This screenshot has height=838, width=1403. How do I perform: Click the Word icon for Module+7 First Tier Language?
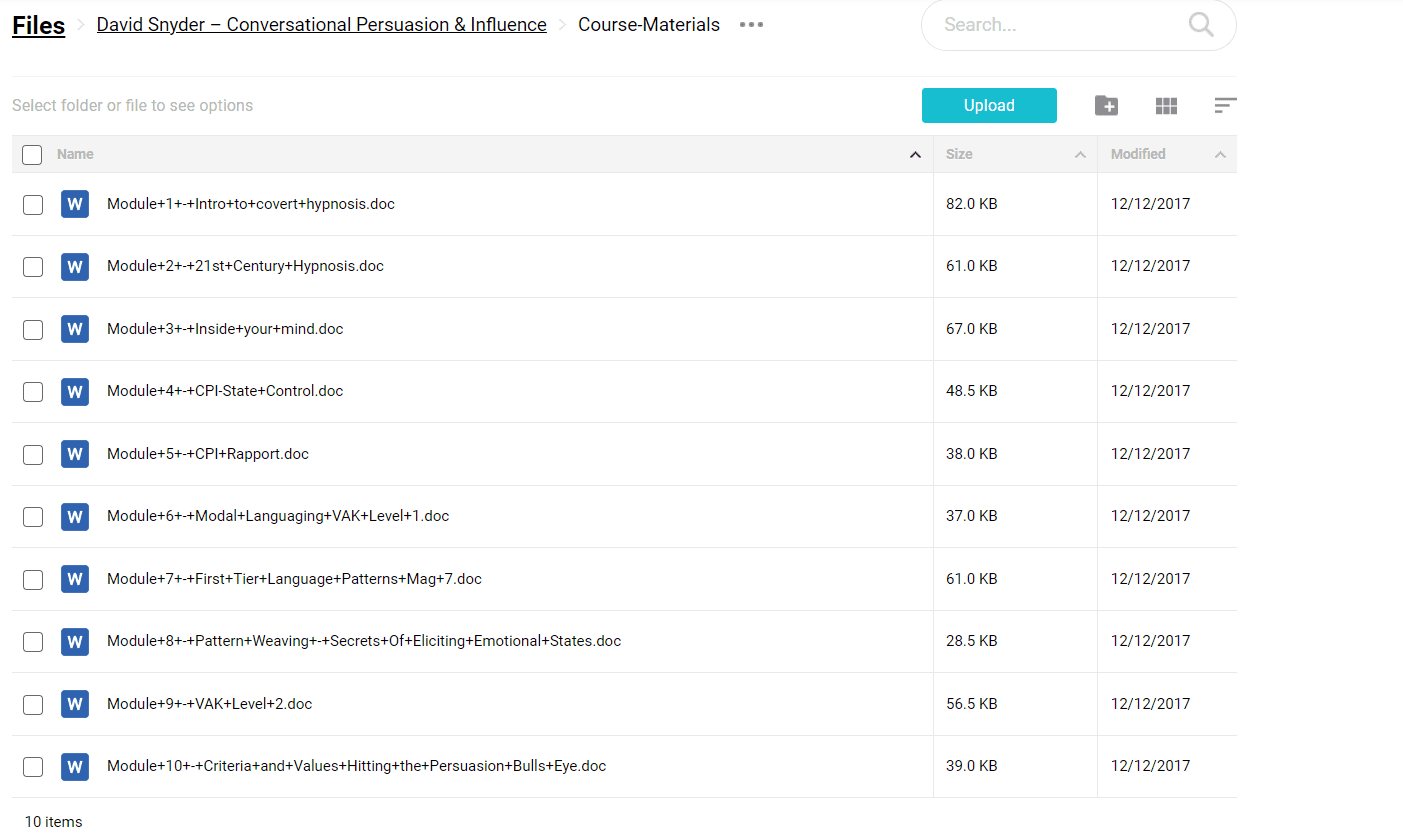click(x=75, y=579)
